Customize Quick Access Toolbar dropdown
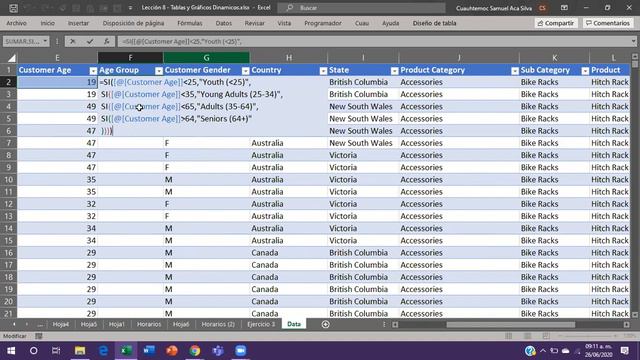The image size is (640, 360). pyautogui.click(x=130, y=8)
